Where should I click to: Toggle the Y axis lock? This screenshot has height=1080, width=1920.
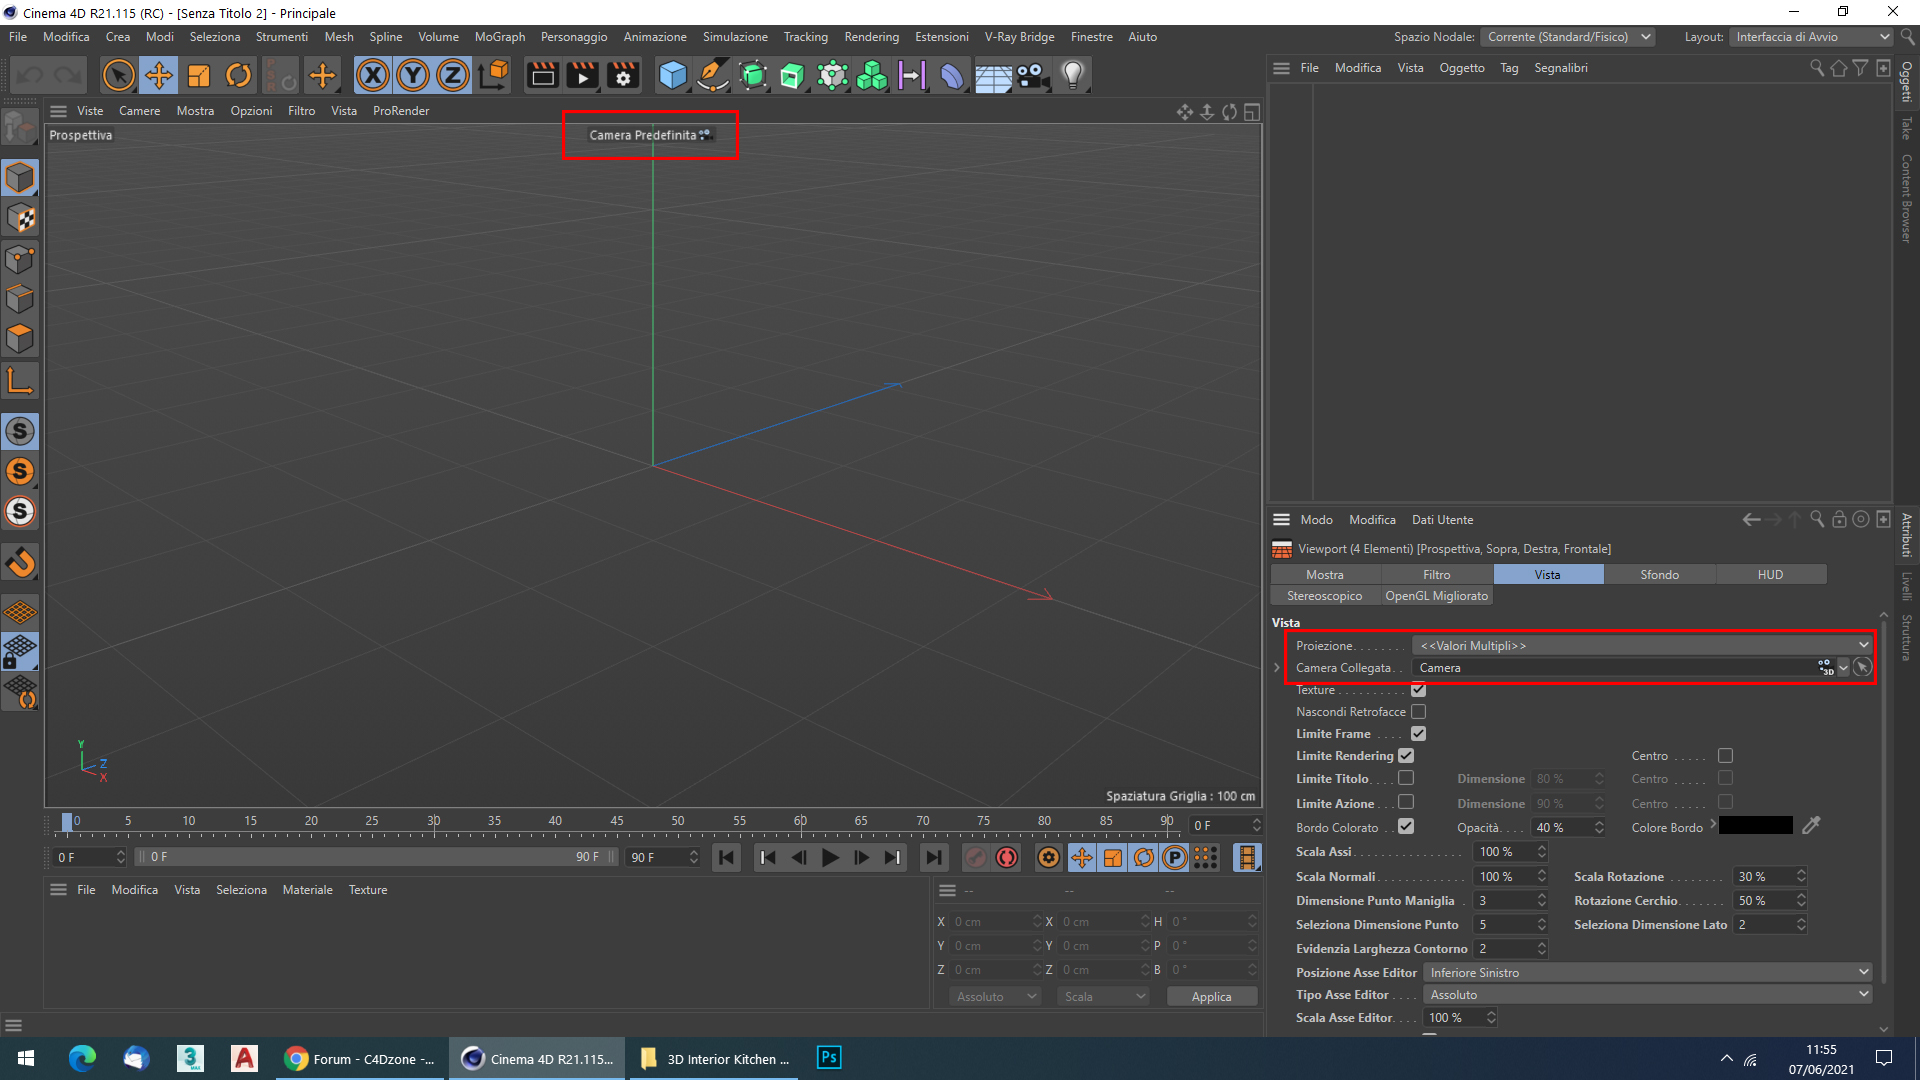tap(412, 75)
